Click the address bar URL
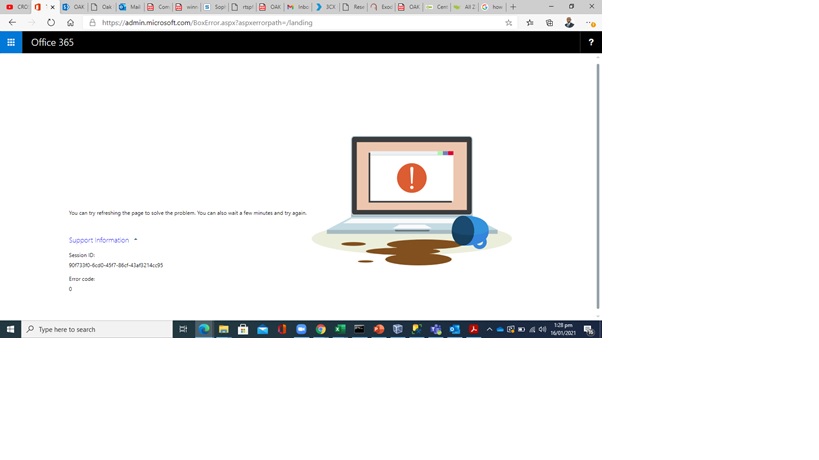Screen dimensions: 819x460 click(207, 22)
